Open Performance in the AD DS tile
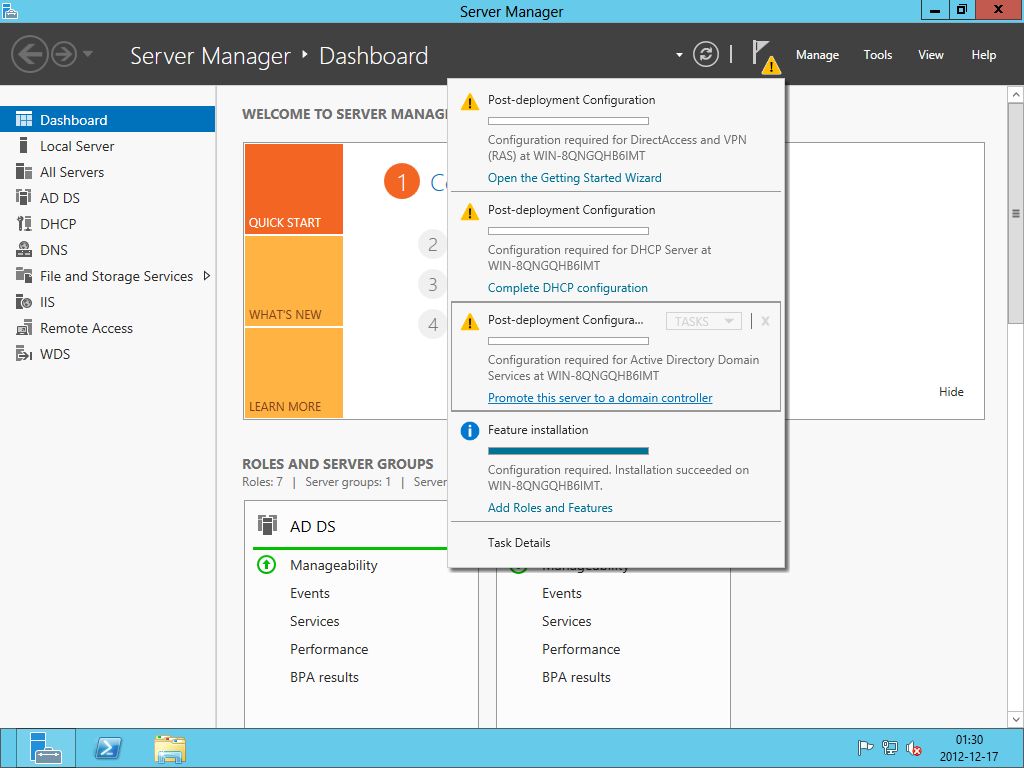1024x768 pixels. click(x=328, y=649)
